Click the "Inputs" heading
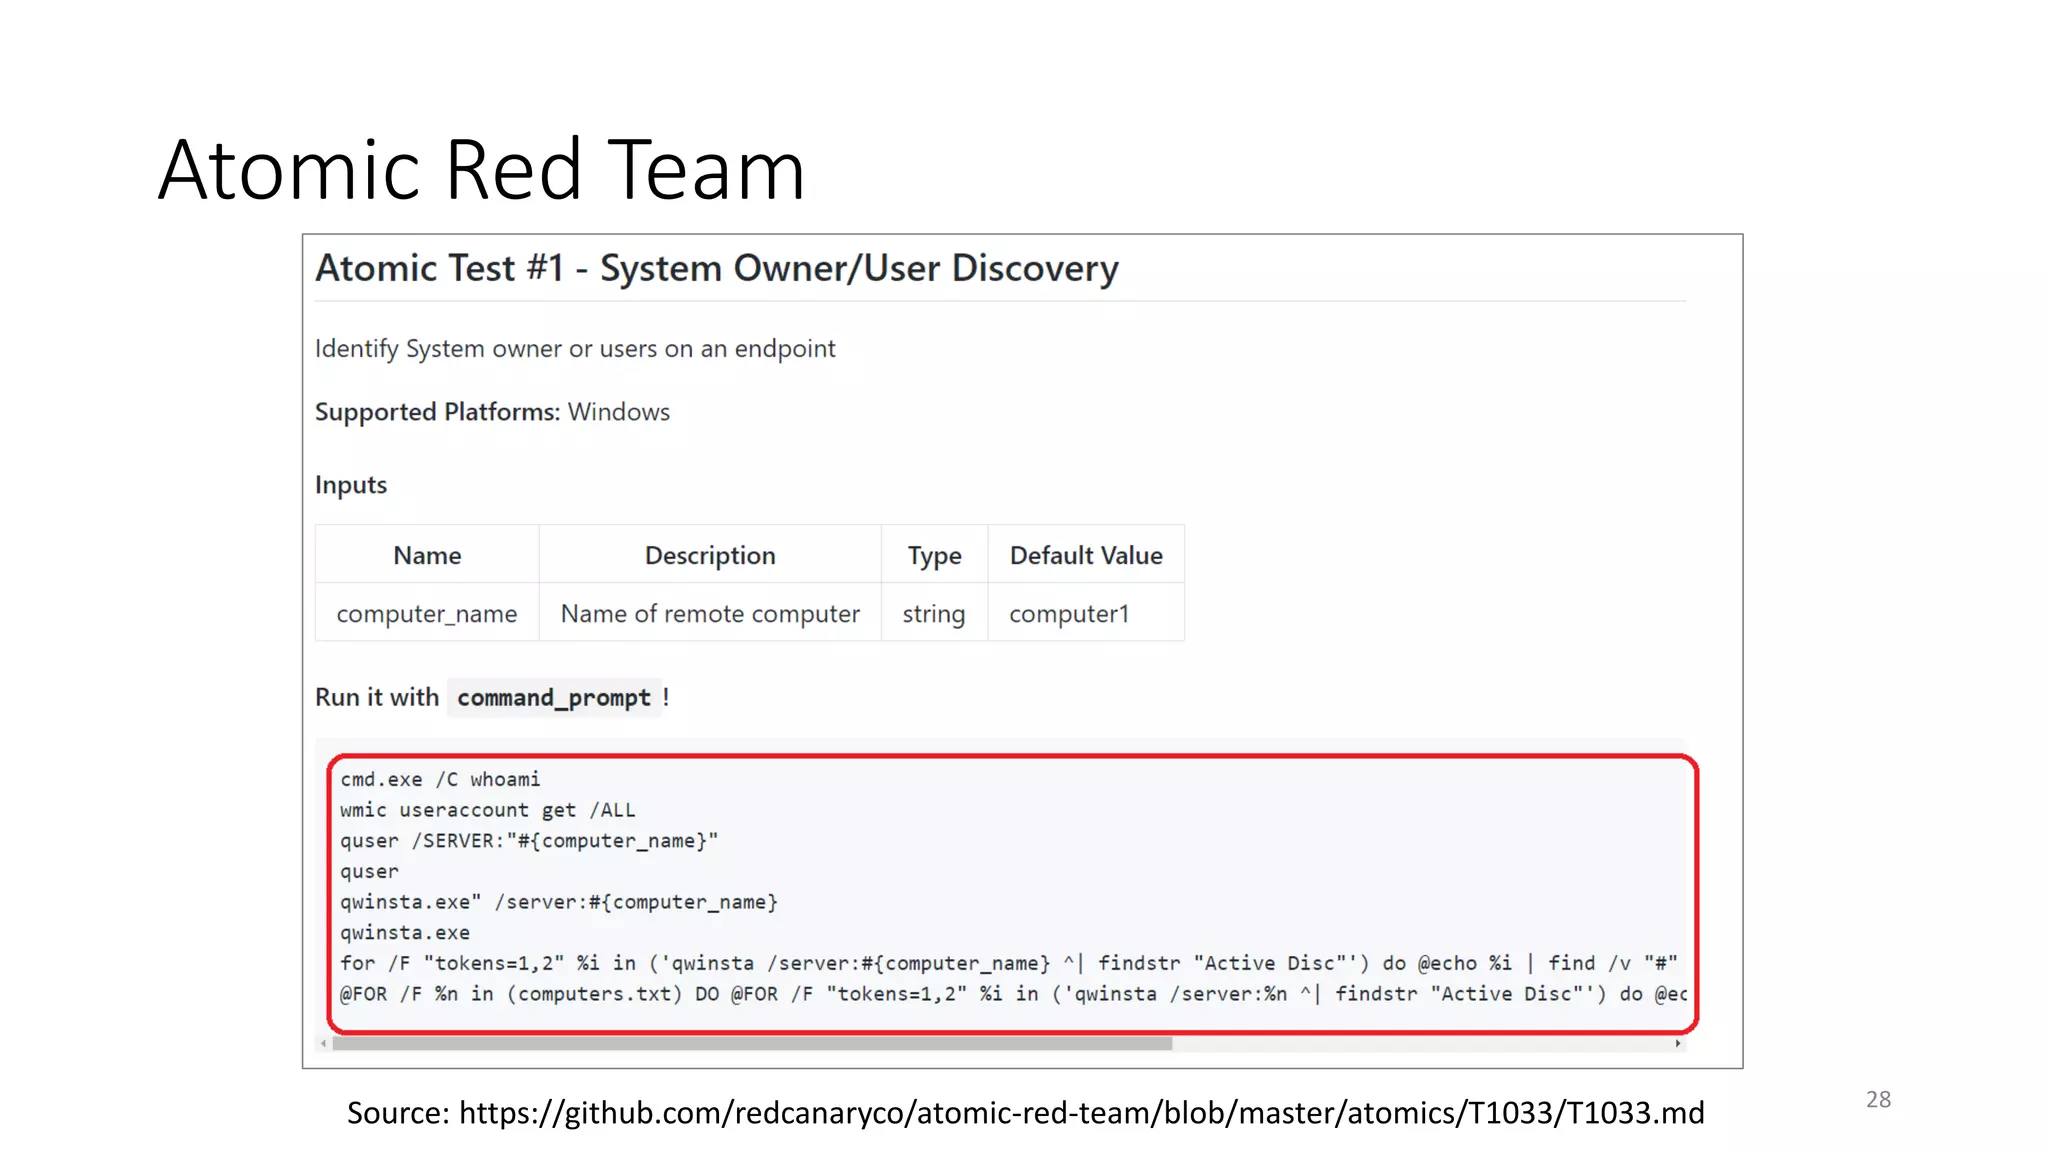This screenshot has height=1152, width=2048. (x=351, y=485)
